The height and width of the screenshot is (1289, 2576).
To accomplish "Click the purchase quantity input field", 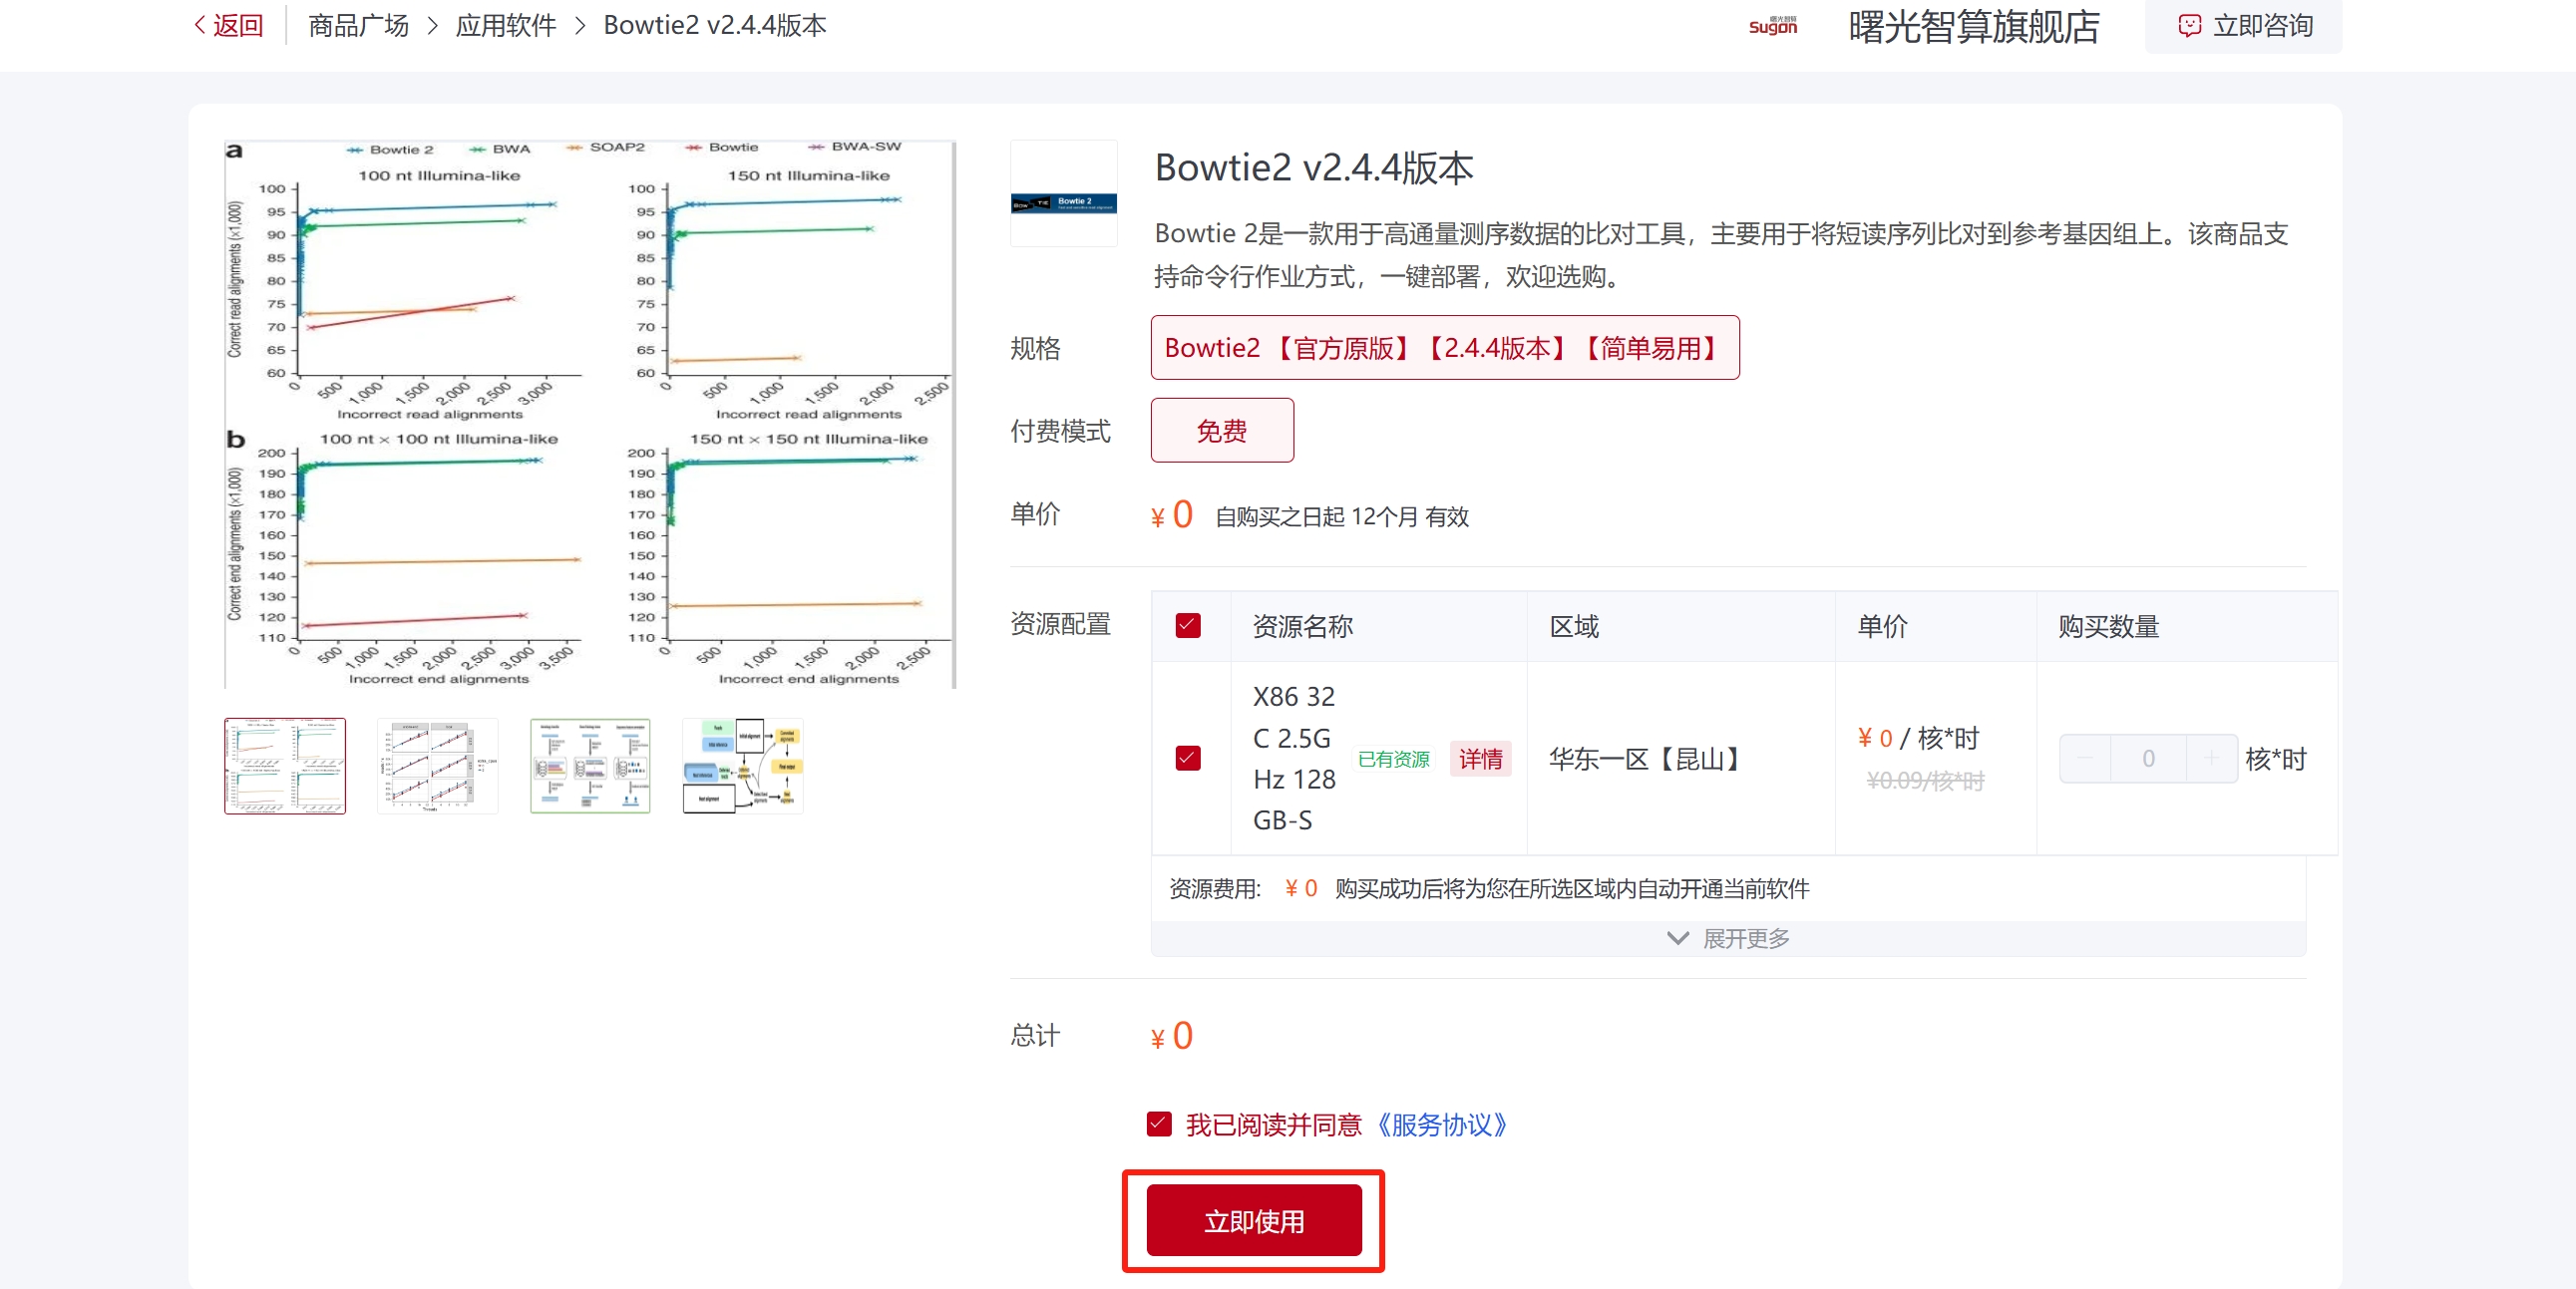I will tap(2148, 759).
